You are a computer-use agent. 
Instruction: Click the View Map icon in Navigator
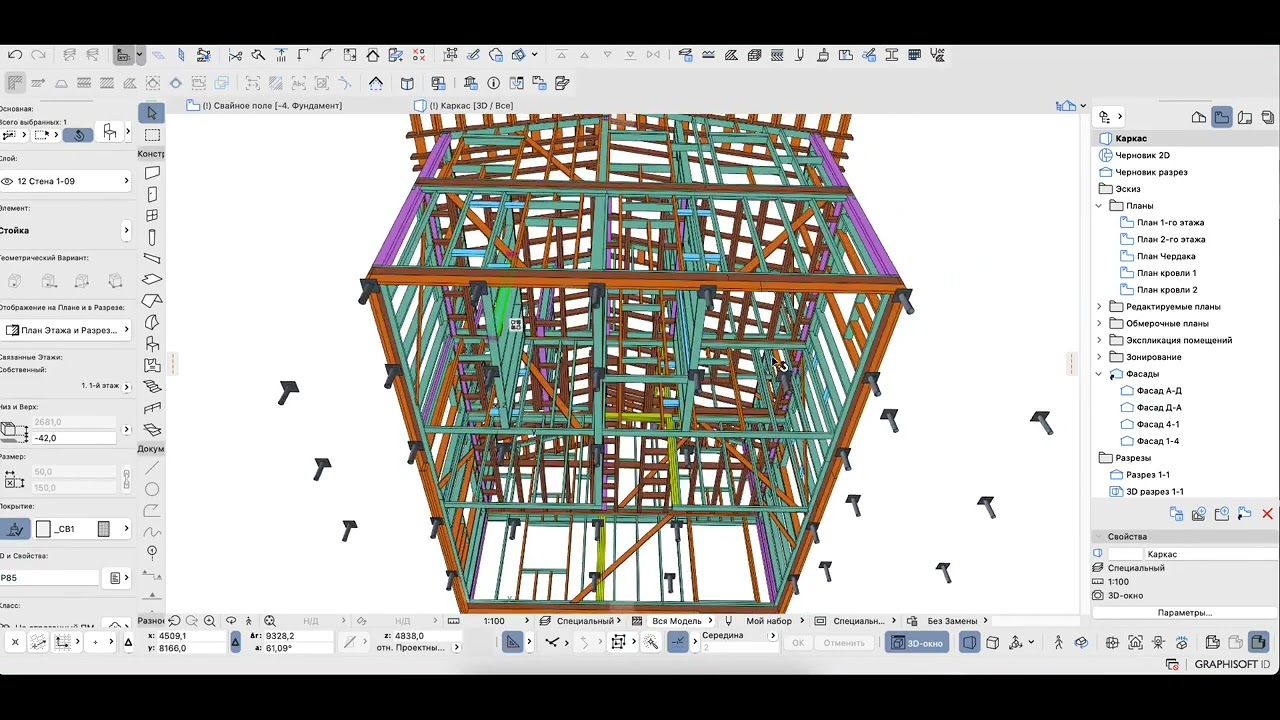point(1221,117)
